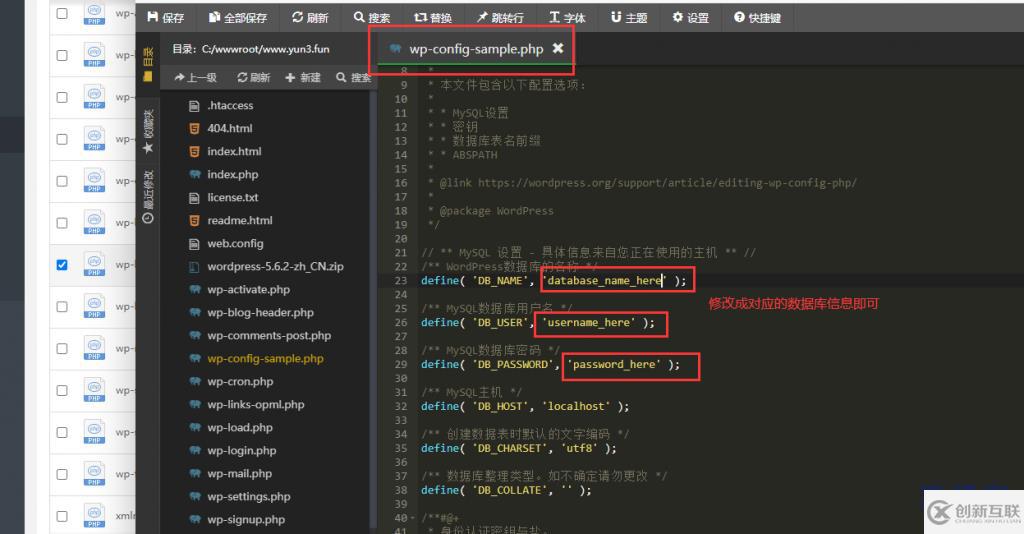Screen dimensions: 1024x534
Task: Open license.txt in the file tree
Action: (232, 197)
